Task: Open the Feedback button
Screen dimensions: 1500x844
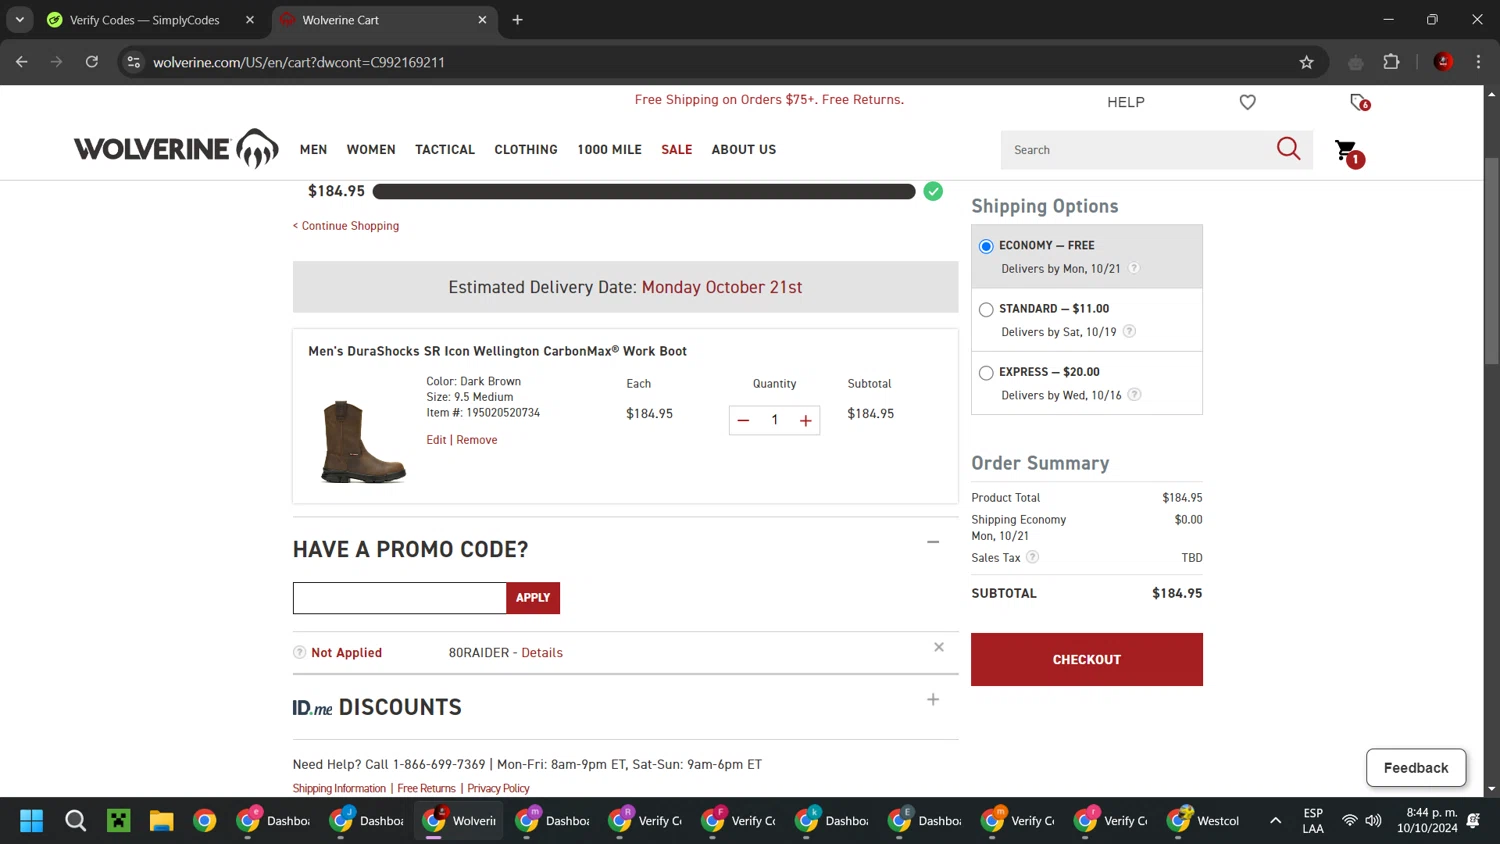Action: pyautogui.click(x=1416, y=768)
